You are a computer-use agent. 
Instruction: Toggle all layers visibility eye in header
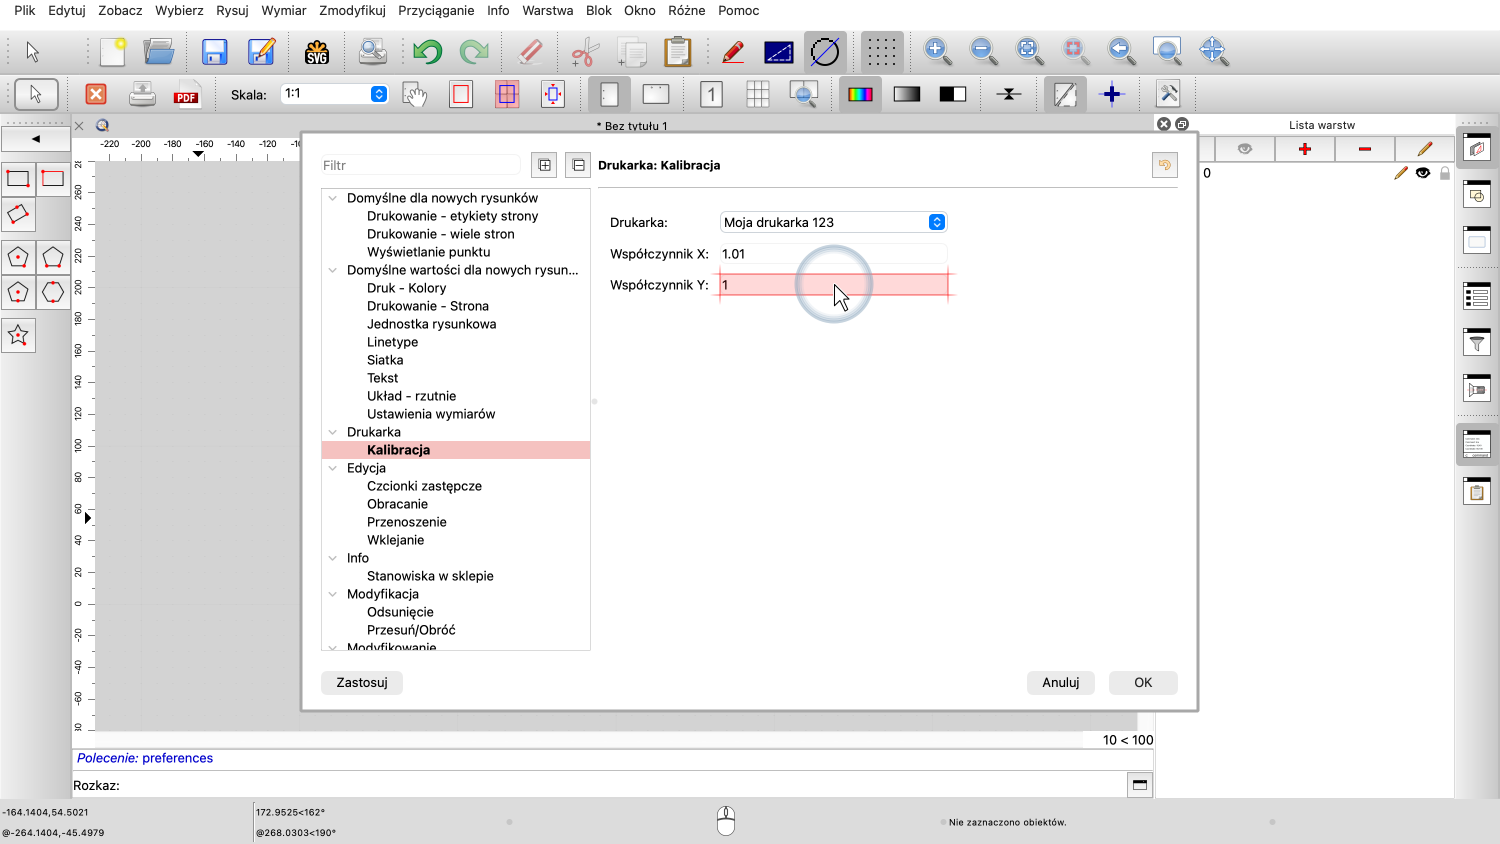pos(1245,149)
